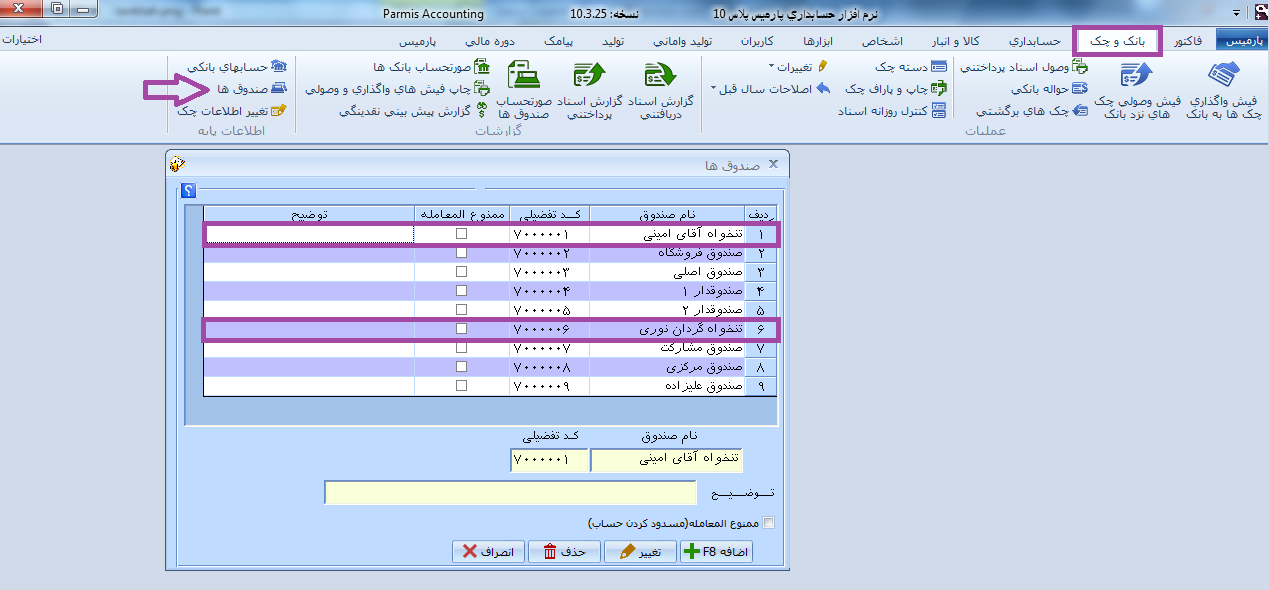
Task: Toggle ممنوع المعامله for تنخواه آقای امینی
Action: tap(461, 233)
